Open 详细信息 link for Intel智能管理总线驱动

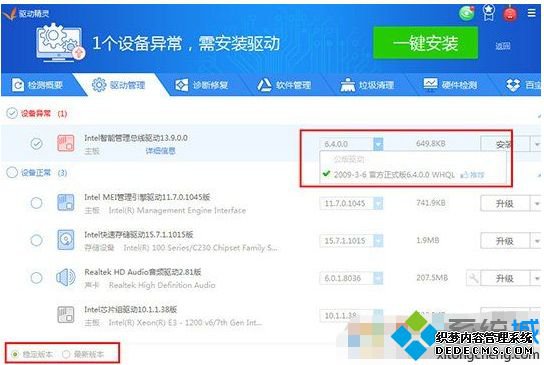[x=160, y=151]
